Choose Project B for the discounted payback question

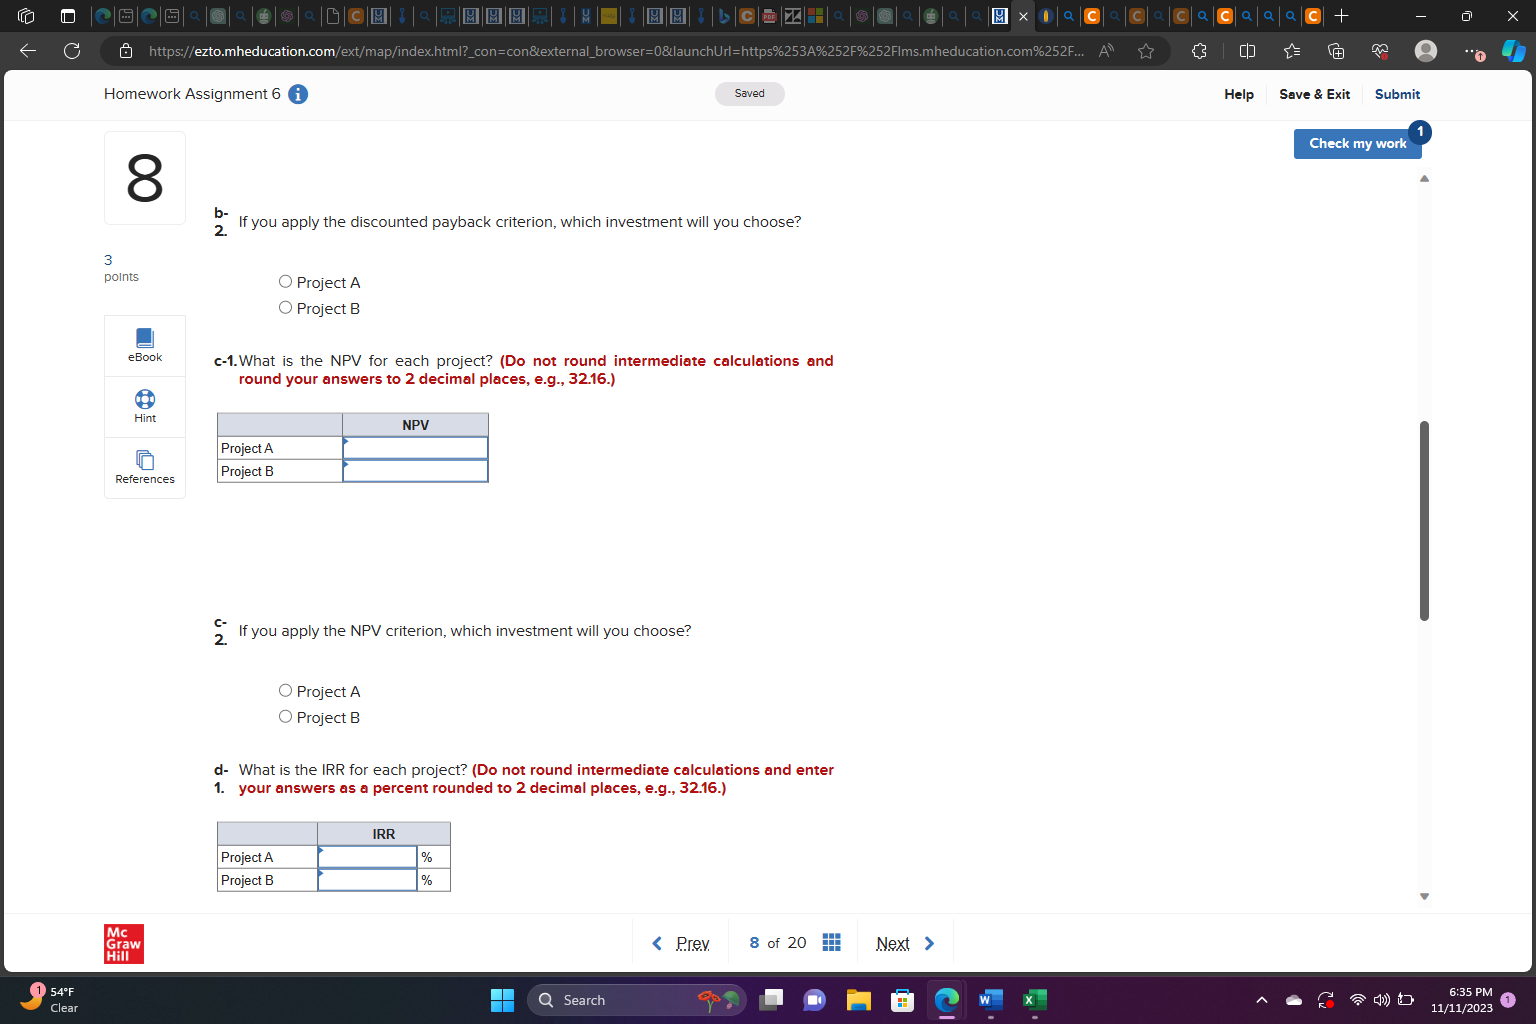coord(285,307)
